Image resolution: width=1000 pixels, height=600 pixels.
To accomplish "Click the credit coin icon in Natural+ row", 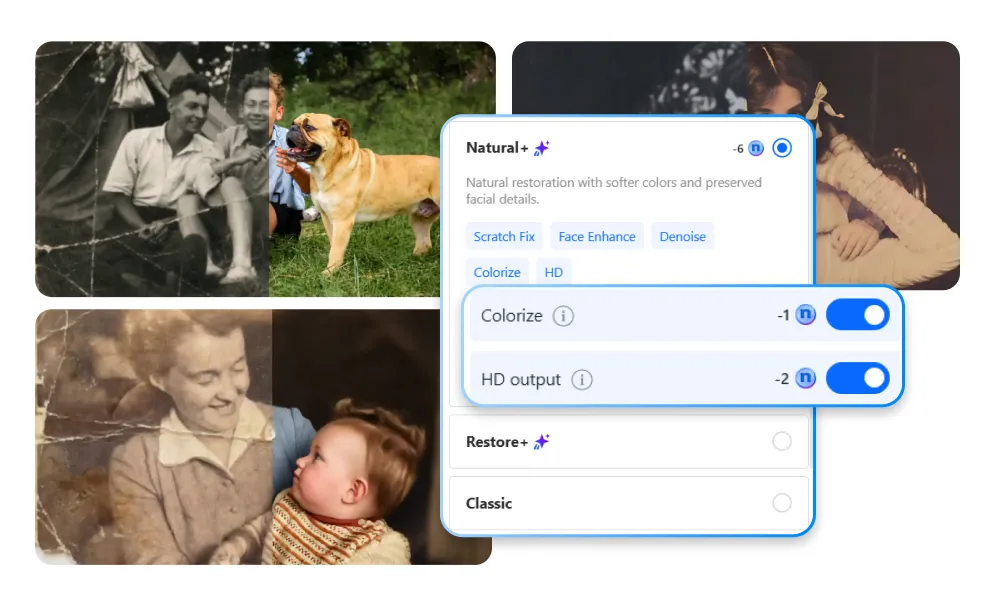I will (756, 148).
